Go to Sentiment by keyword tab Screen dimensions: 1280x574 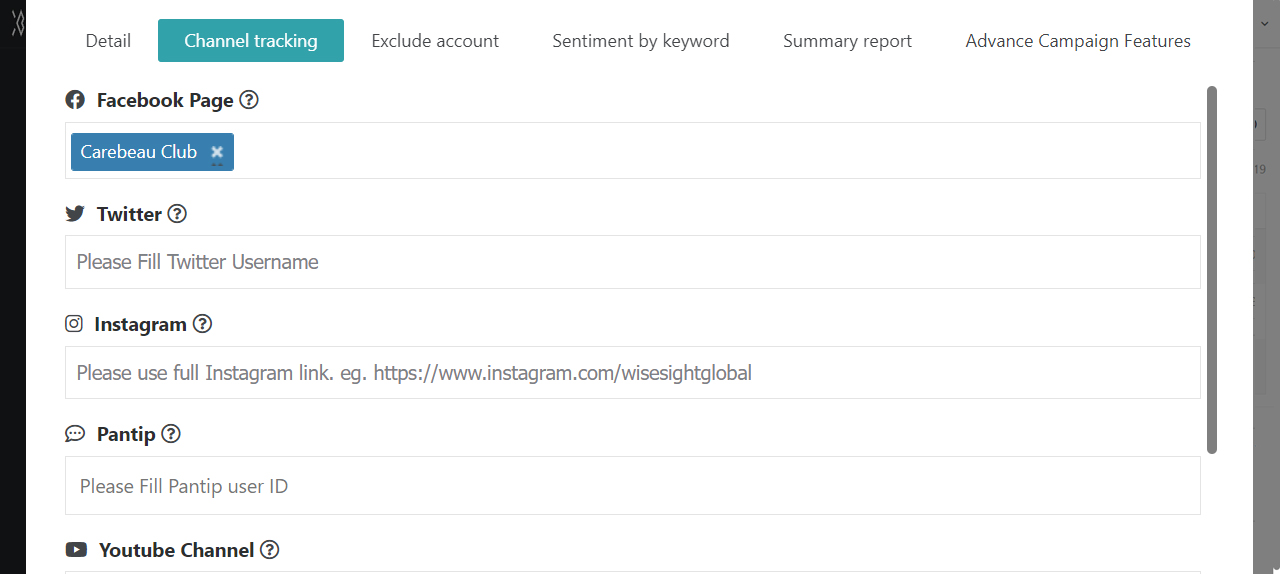pos(641,41)
